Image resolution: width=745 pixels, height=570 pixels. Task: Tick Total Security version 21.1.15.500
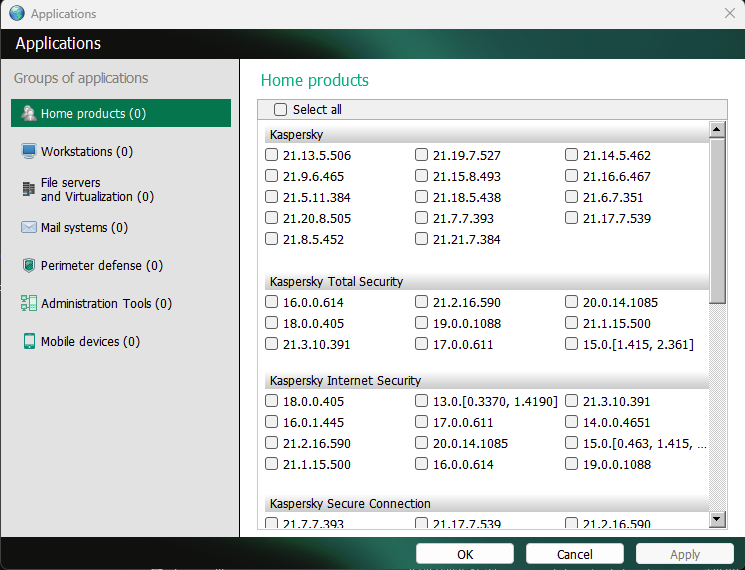tap(572, 322)
